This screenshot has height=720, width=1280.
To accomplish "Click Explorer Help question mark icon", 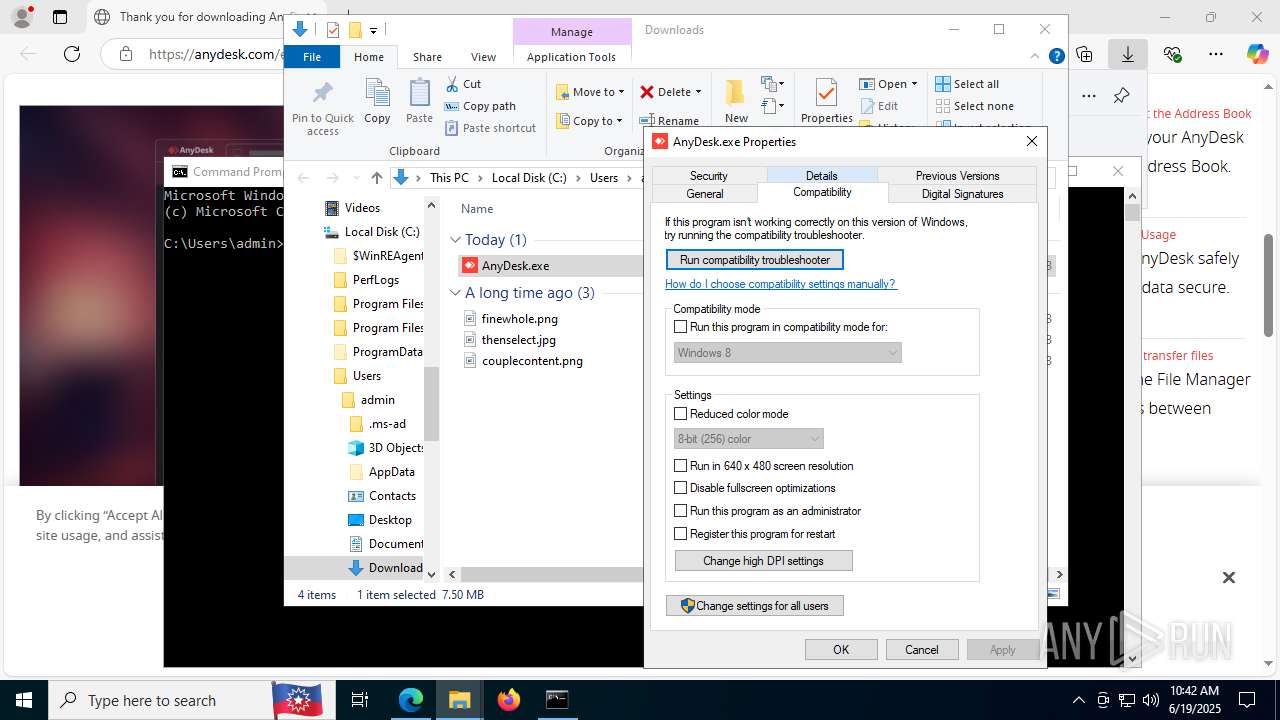I will tap(1056, 57).
